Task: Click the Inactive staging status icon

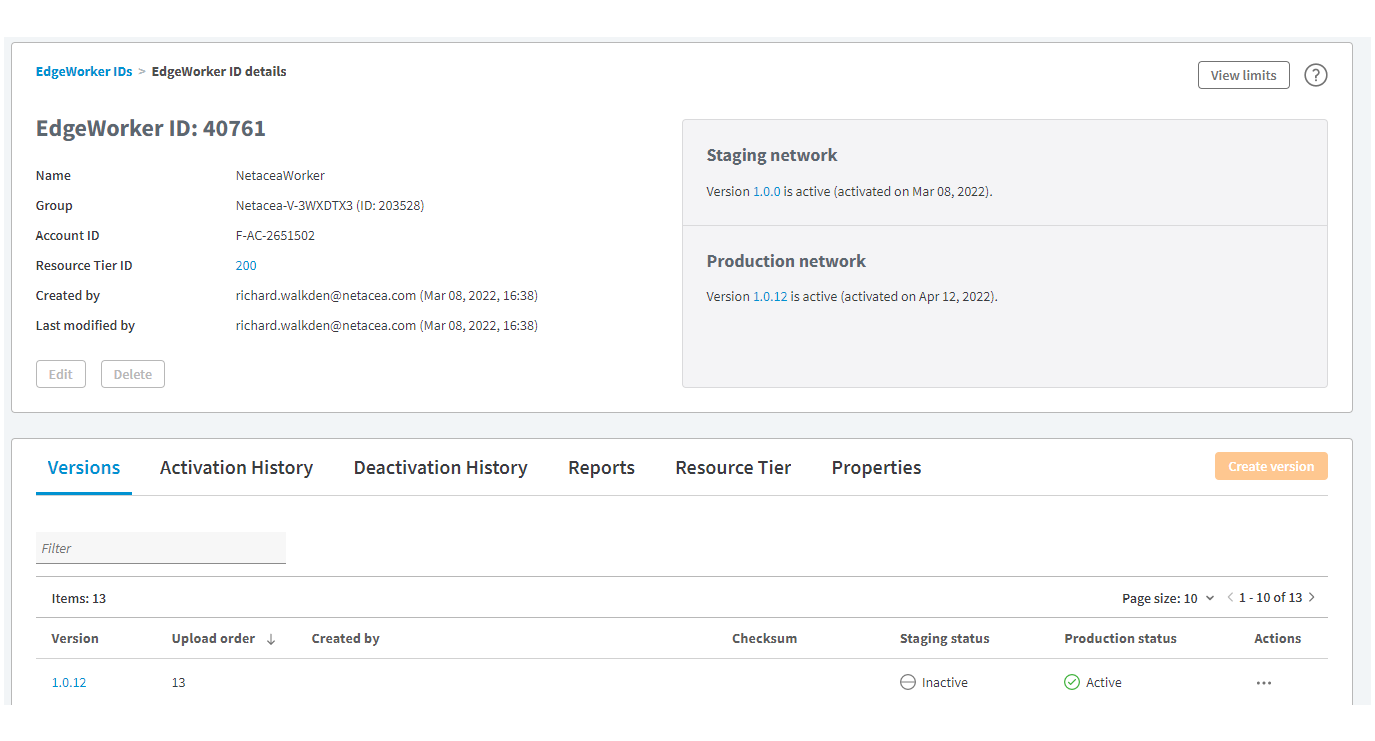Action: (908, 683)
